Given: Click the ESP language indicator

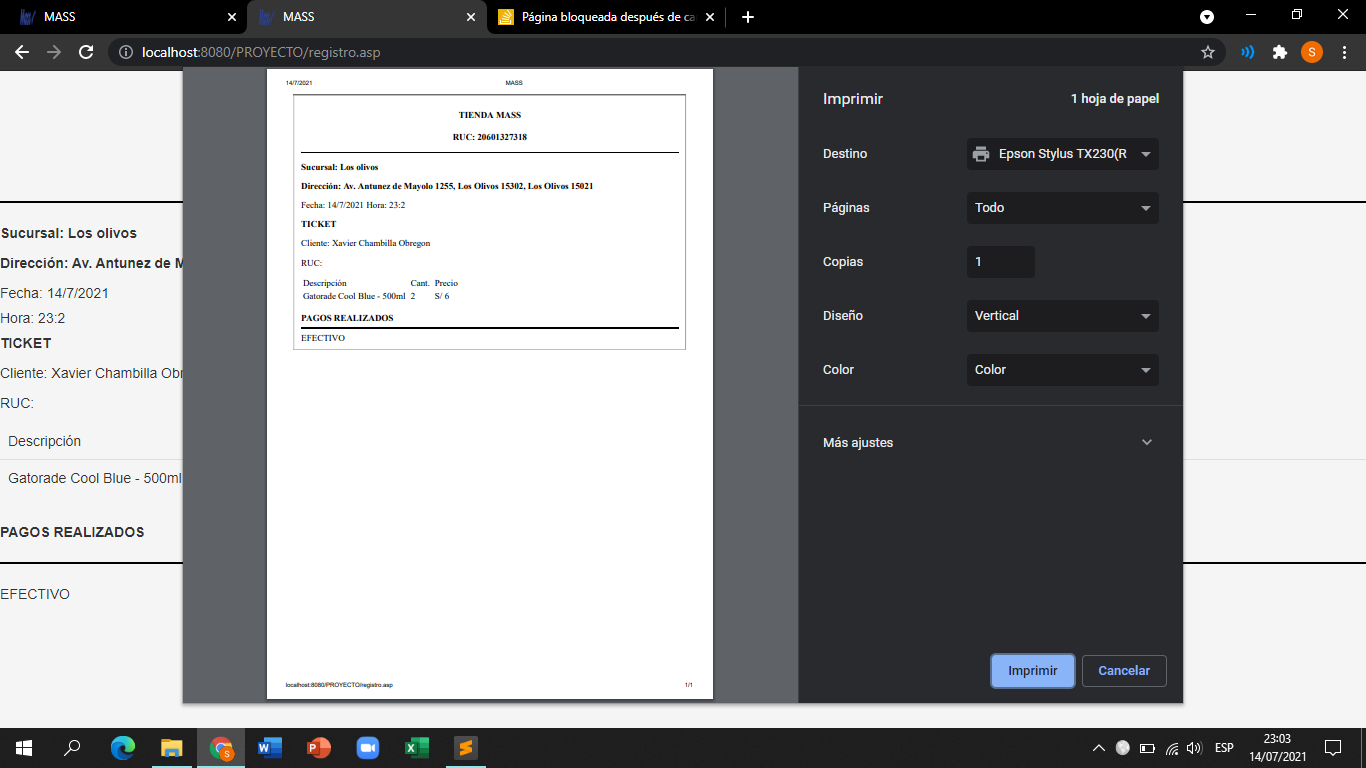Looking at the screenshot, I should point(1224,748).
